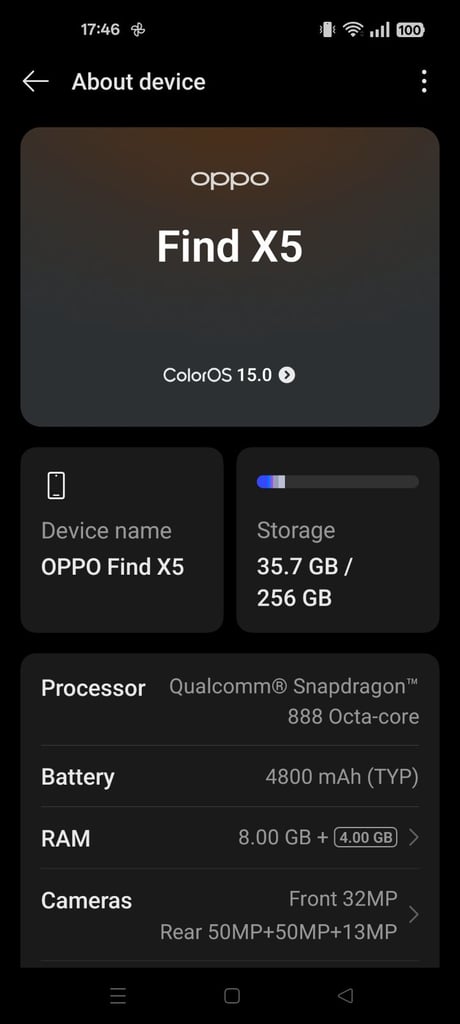Tap the vibrate mode status icon
This screenshot has height=1024, width=460.
(327, 29)
